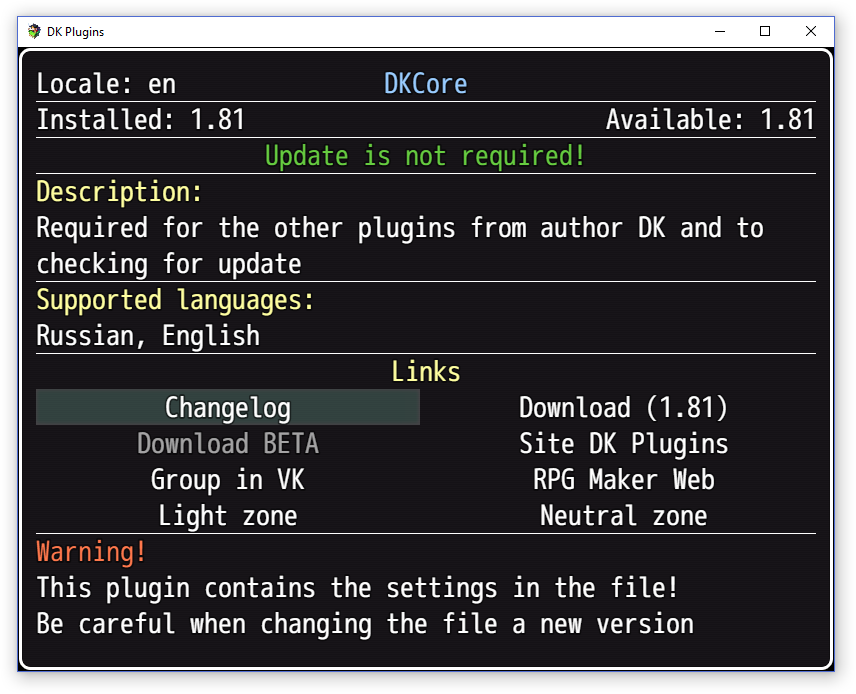Viewport: 856px width, 694px height.
Task: Select the Light zone link
Action: [227, 516]
